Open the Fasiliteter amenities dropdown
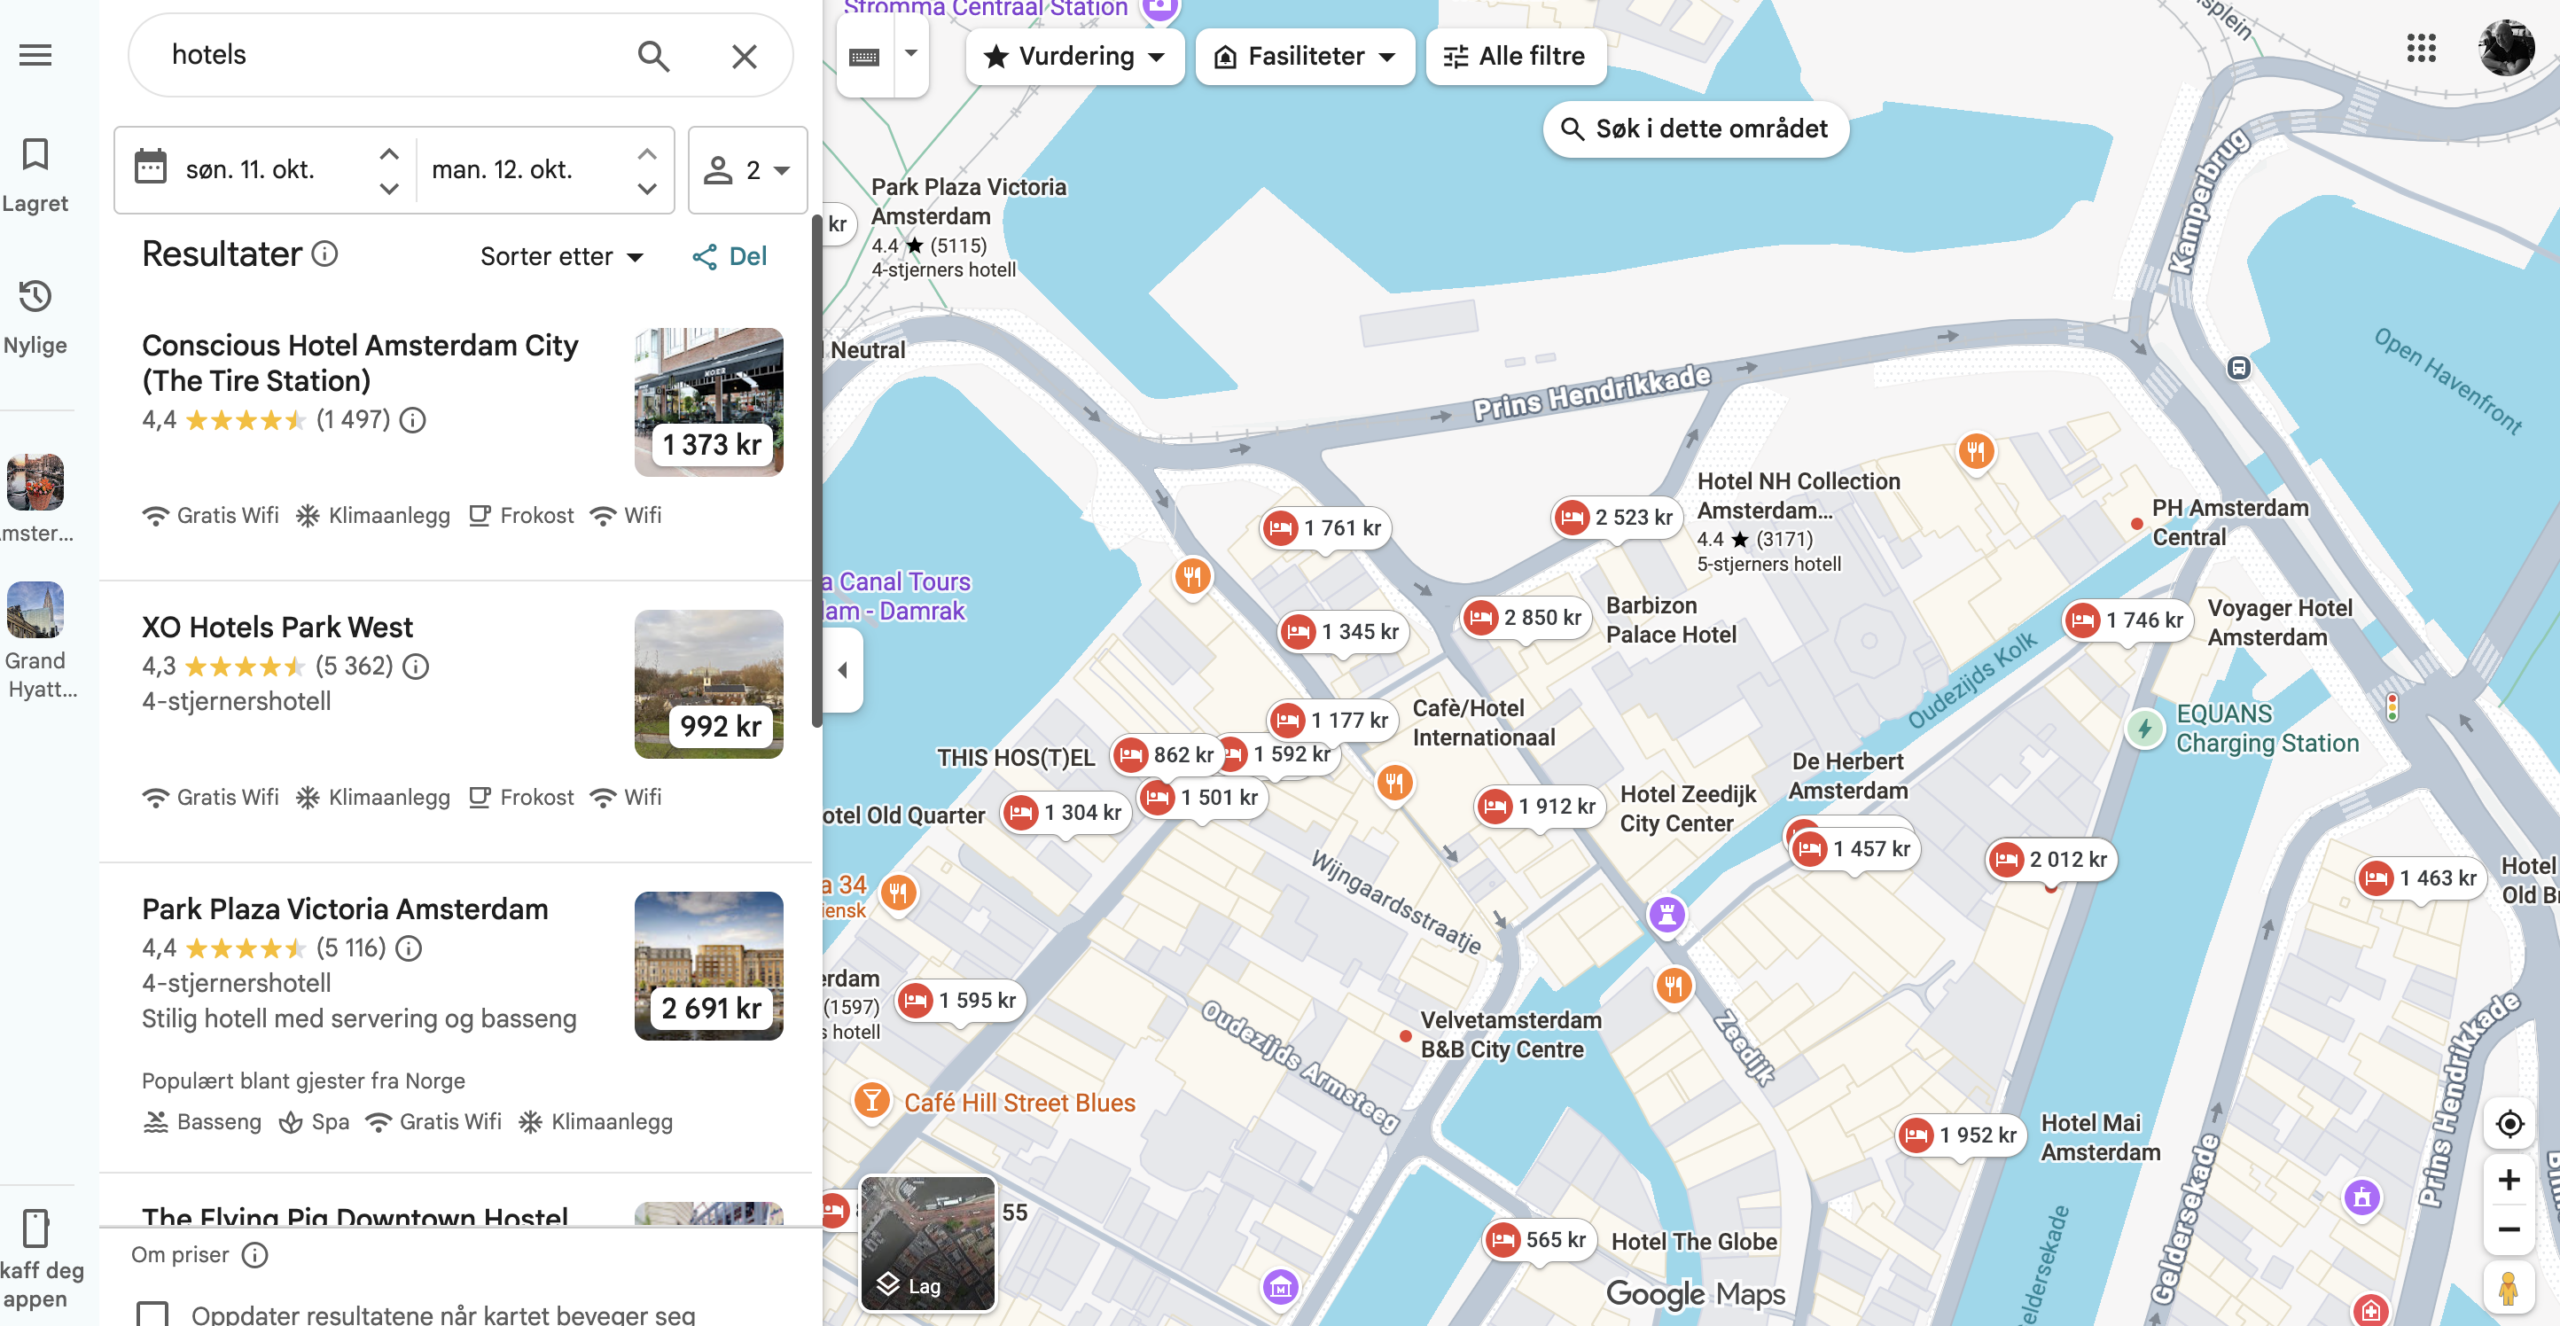This screenshot has width=2560, height=1326. [x=1305, y=56]
